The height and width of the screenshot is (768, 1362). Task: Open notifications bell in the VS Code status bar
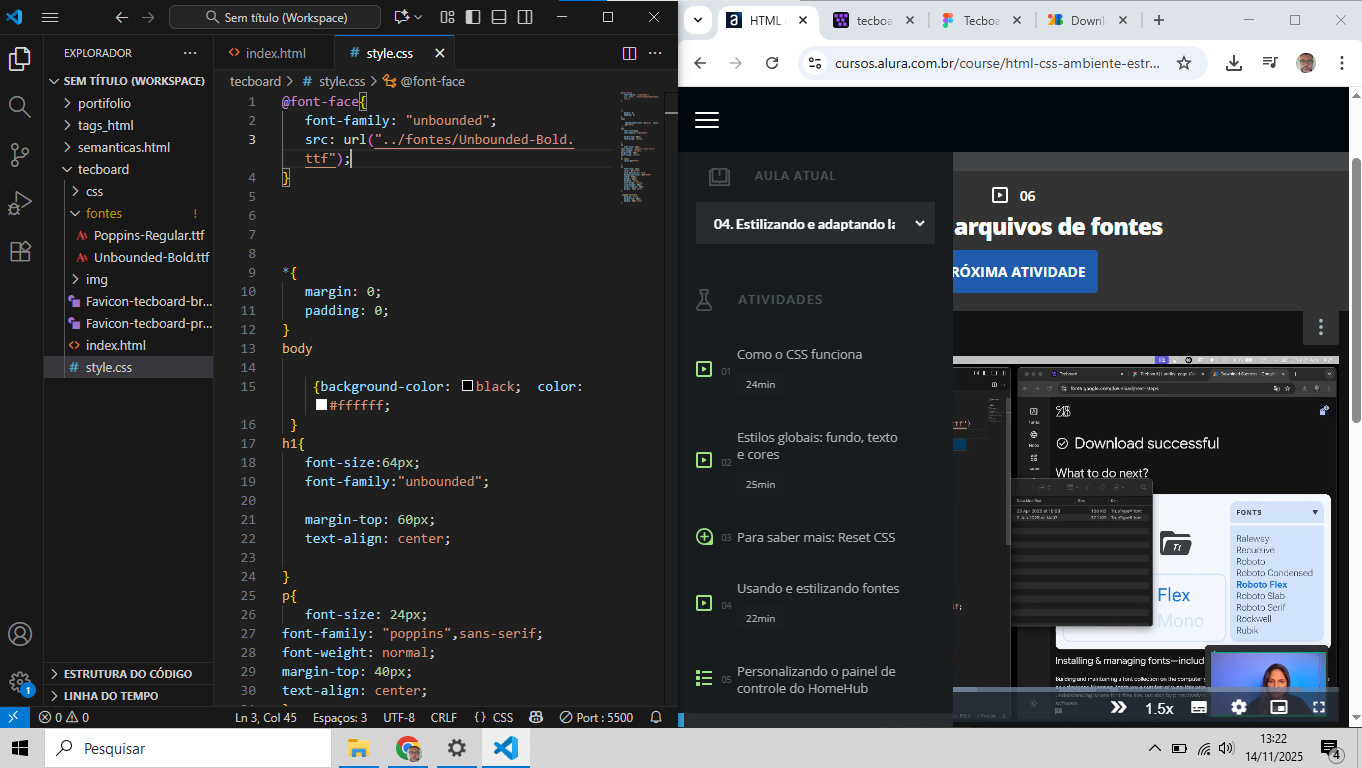[656, 717]
